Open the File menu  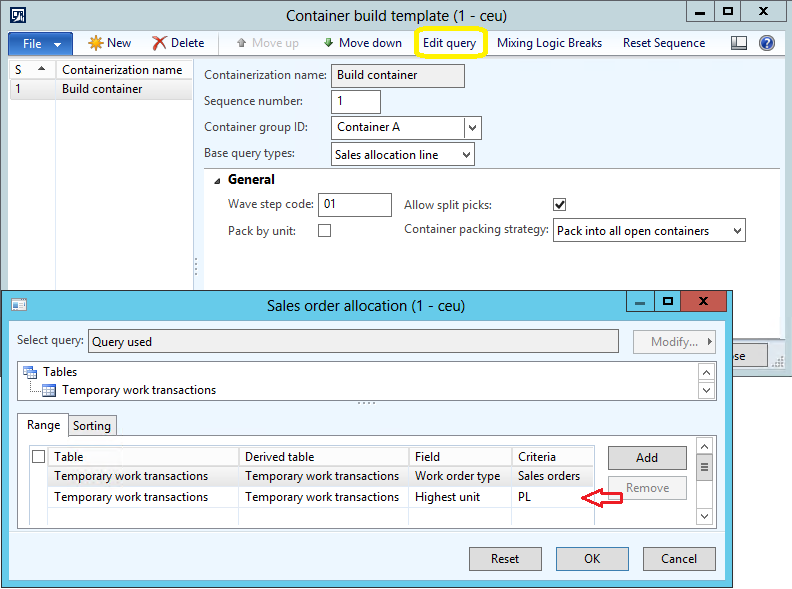point(40,44)
